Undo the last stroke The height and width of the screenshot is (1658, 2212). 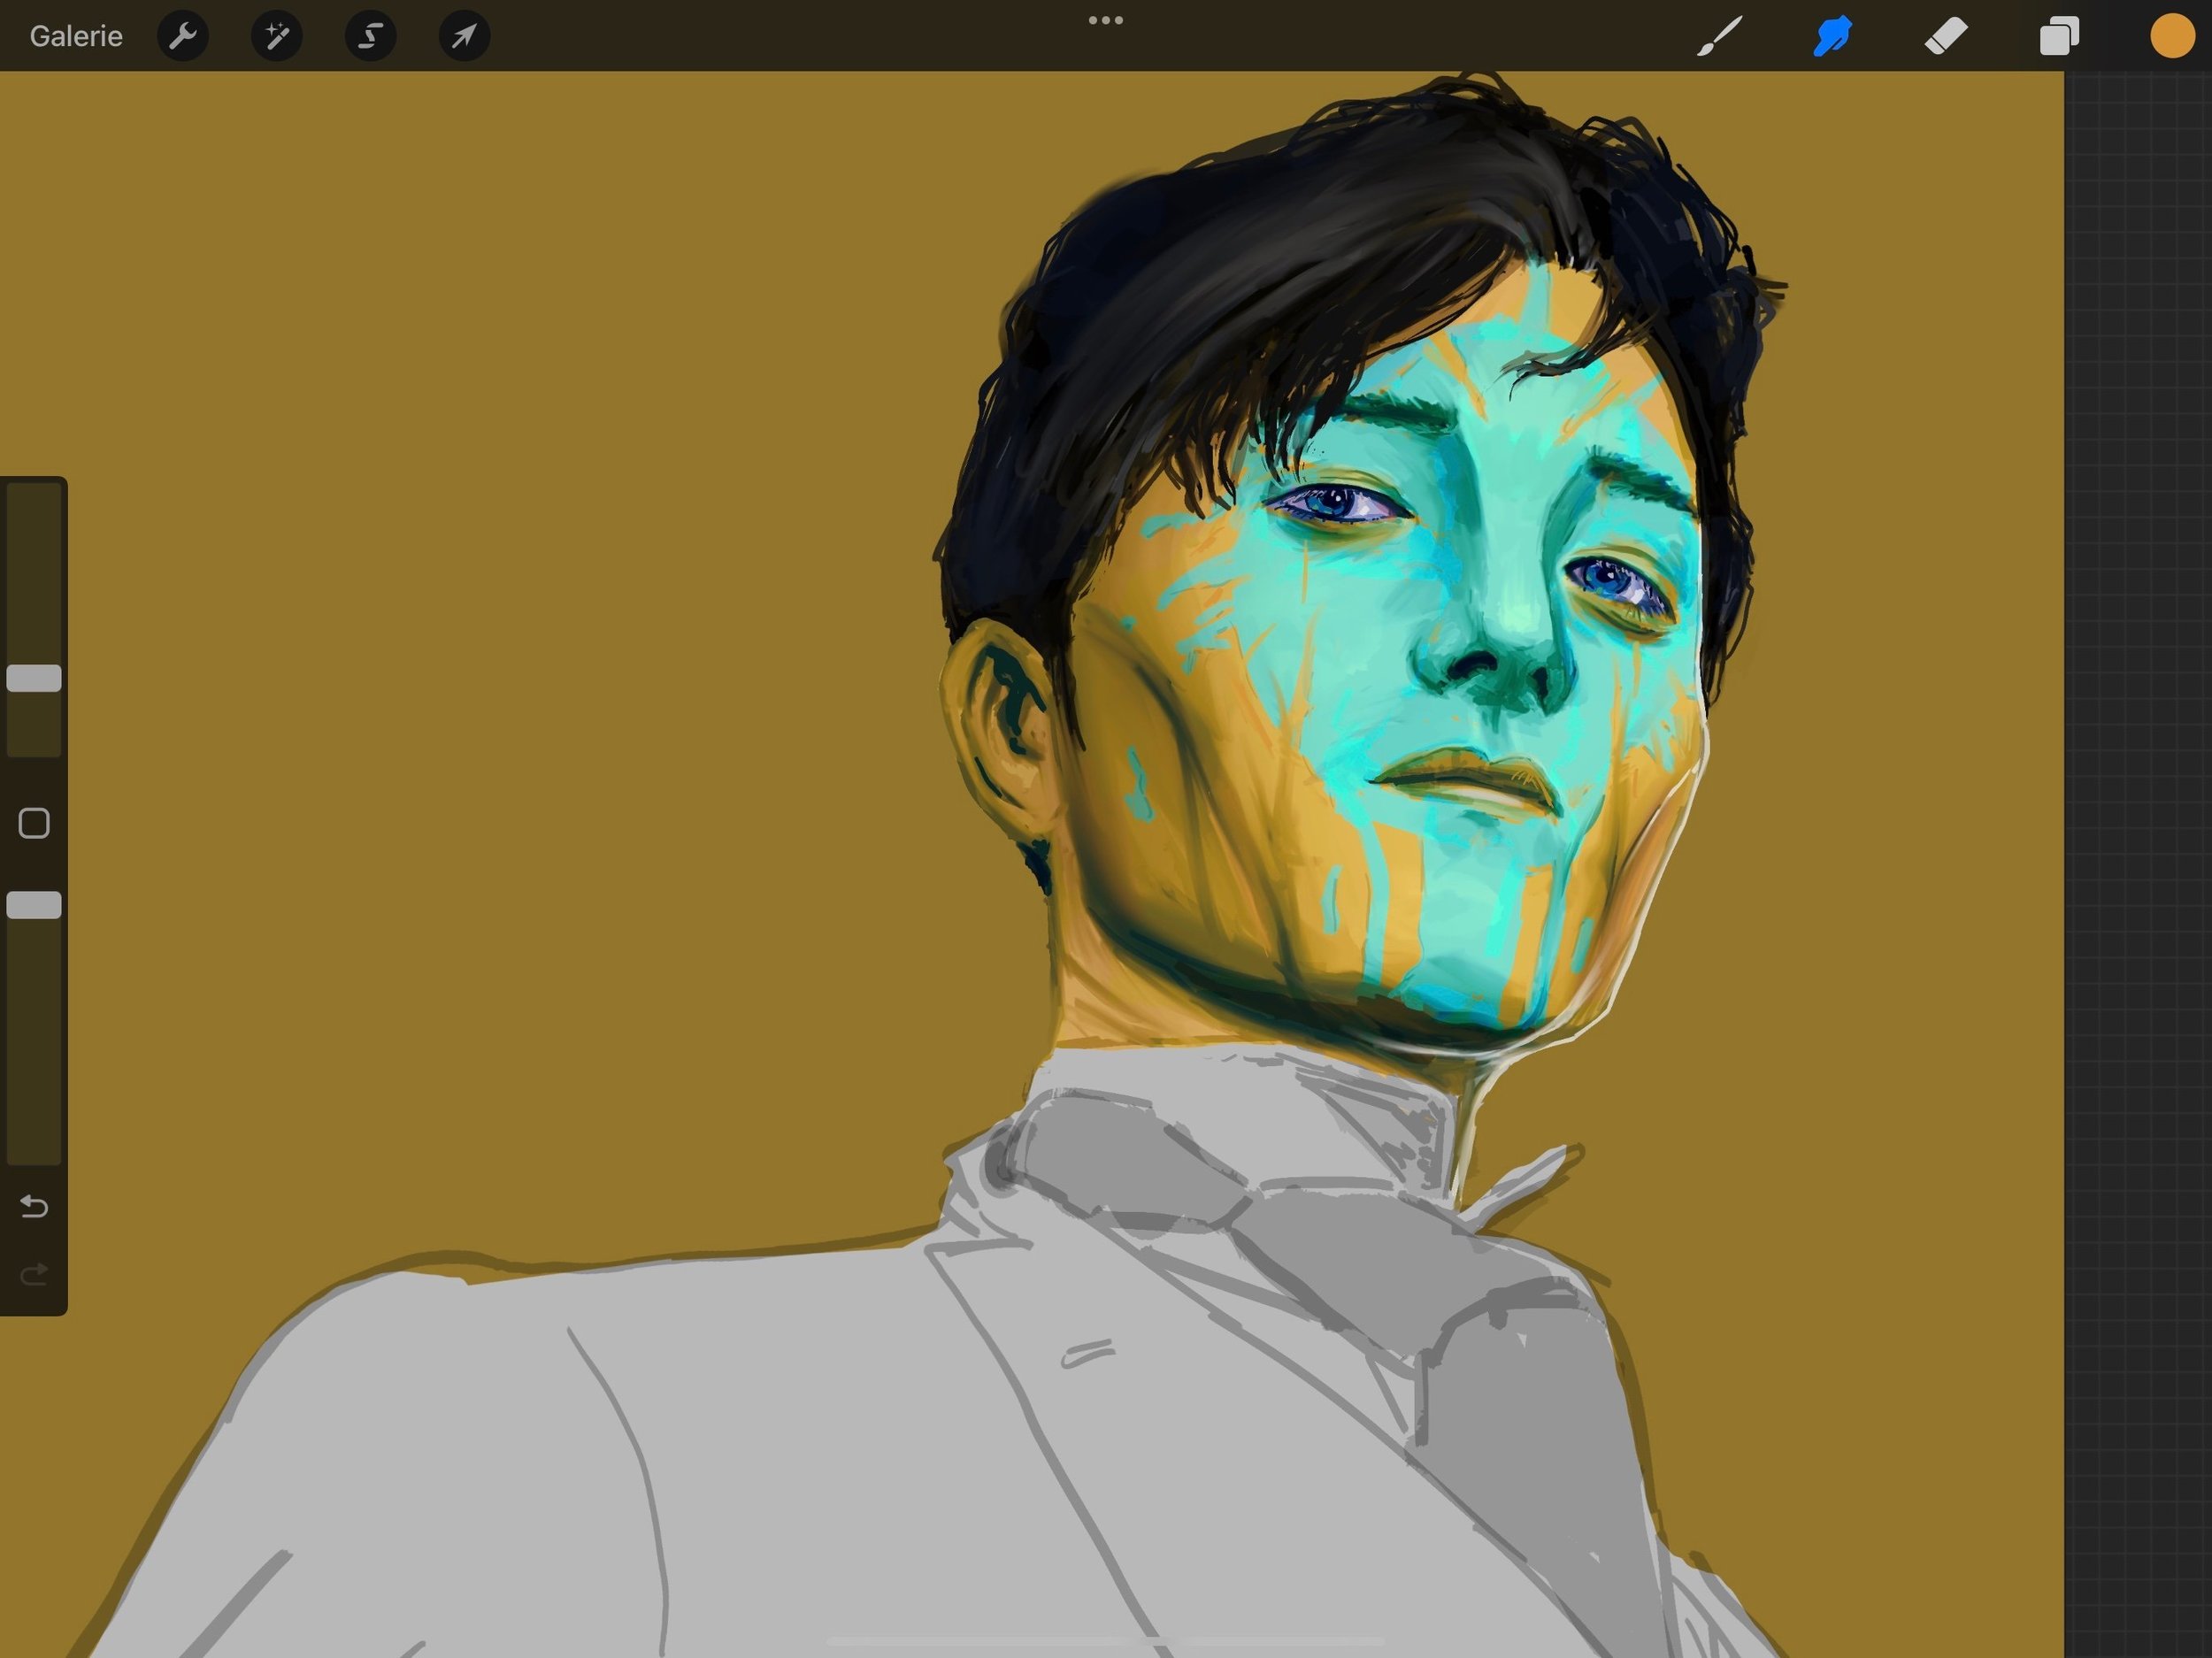coord(34,1206)
